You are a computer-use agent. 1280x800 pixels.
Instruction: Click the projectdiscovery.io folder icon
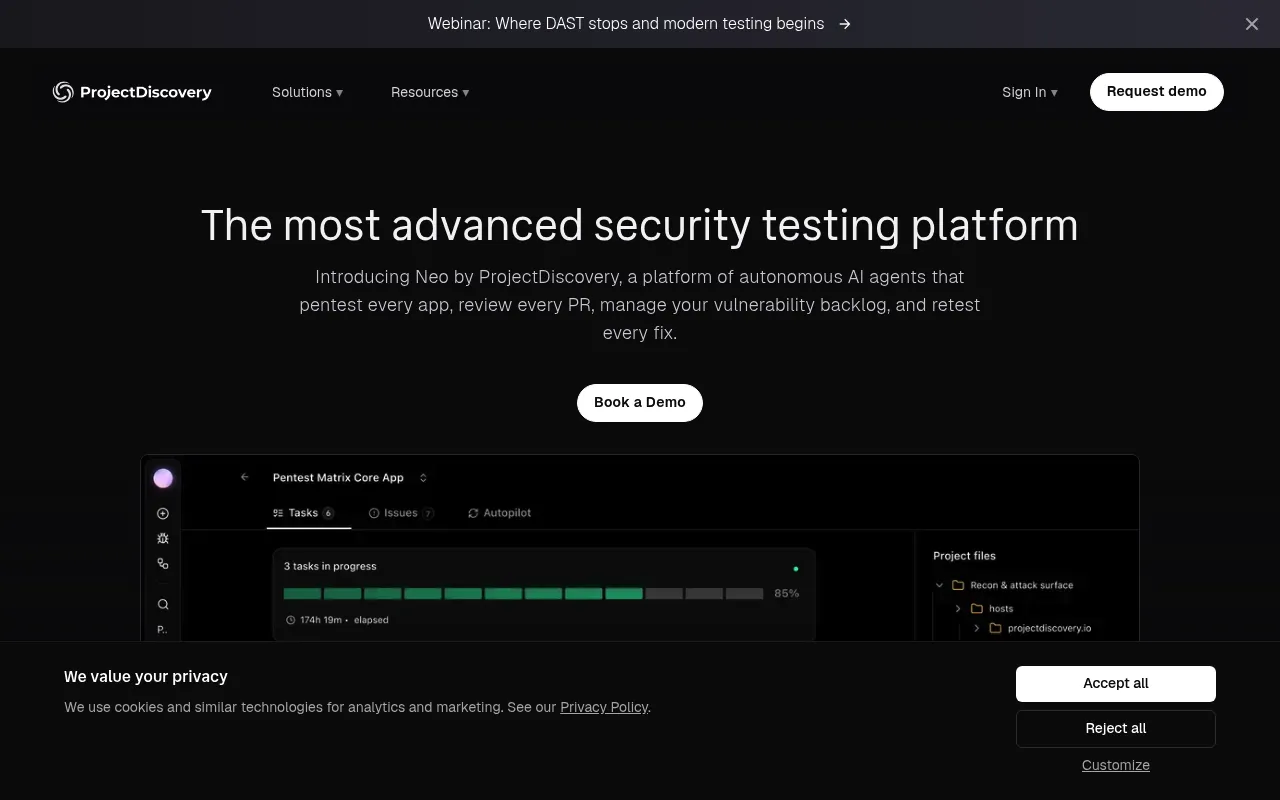[995, 628]
